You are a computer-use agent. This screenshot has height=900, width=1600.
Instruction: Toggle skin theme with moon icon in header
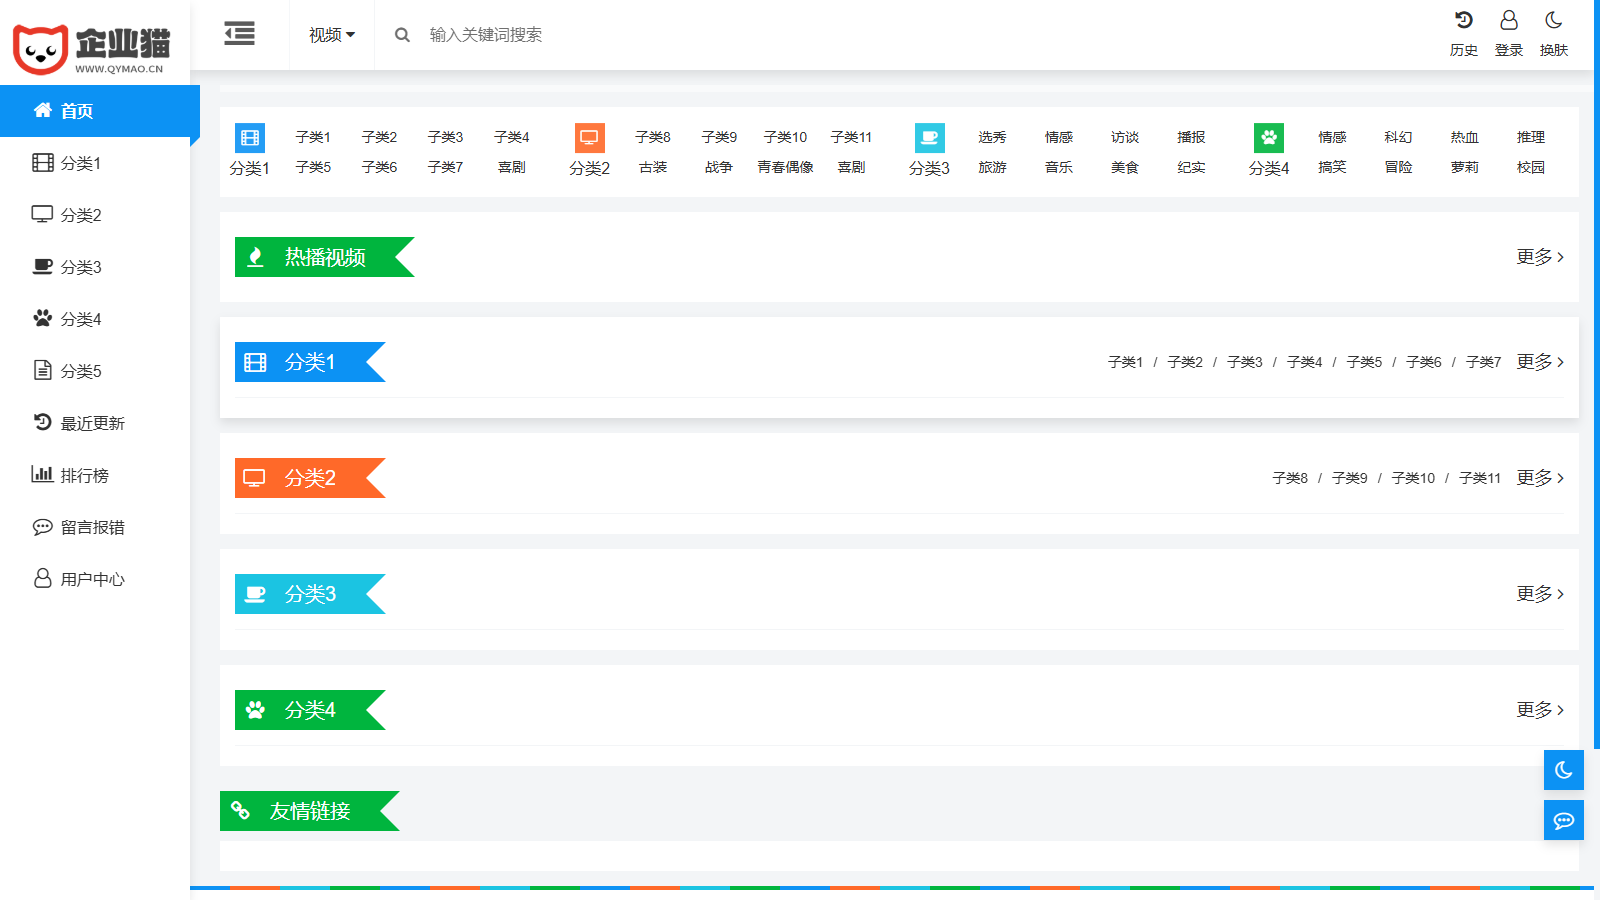(1553, 21)
